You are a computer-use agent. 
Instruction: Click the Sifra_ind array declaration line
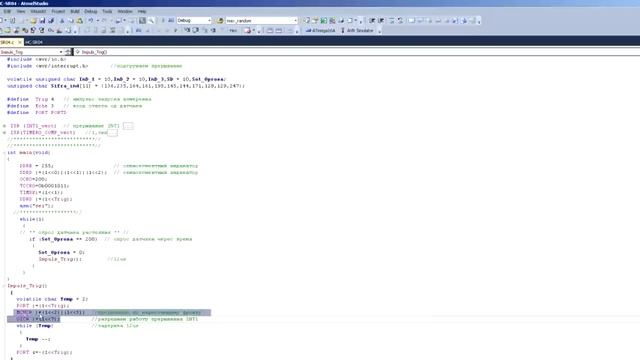[126, 86]
